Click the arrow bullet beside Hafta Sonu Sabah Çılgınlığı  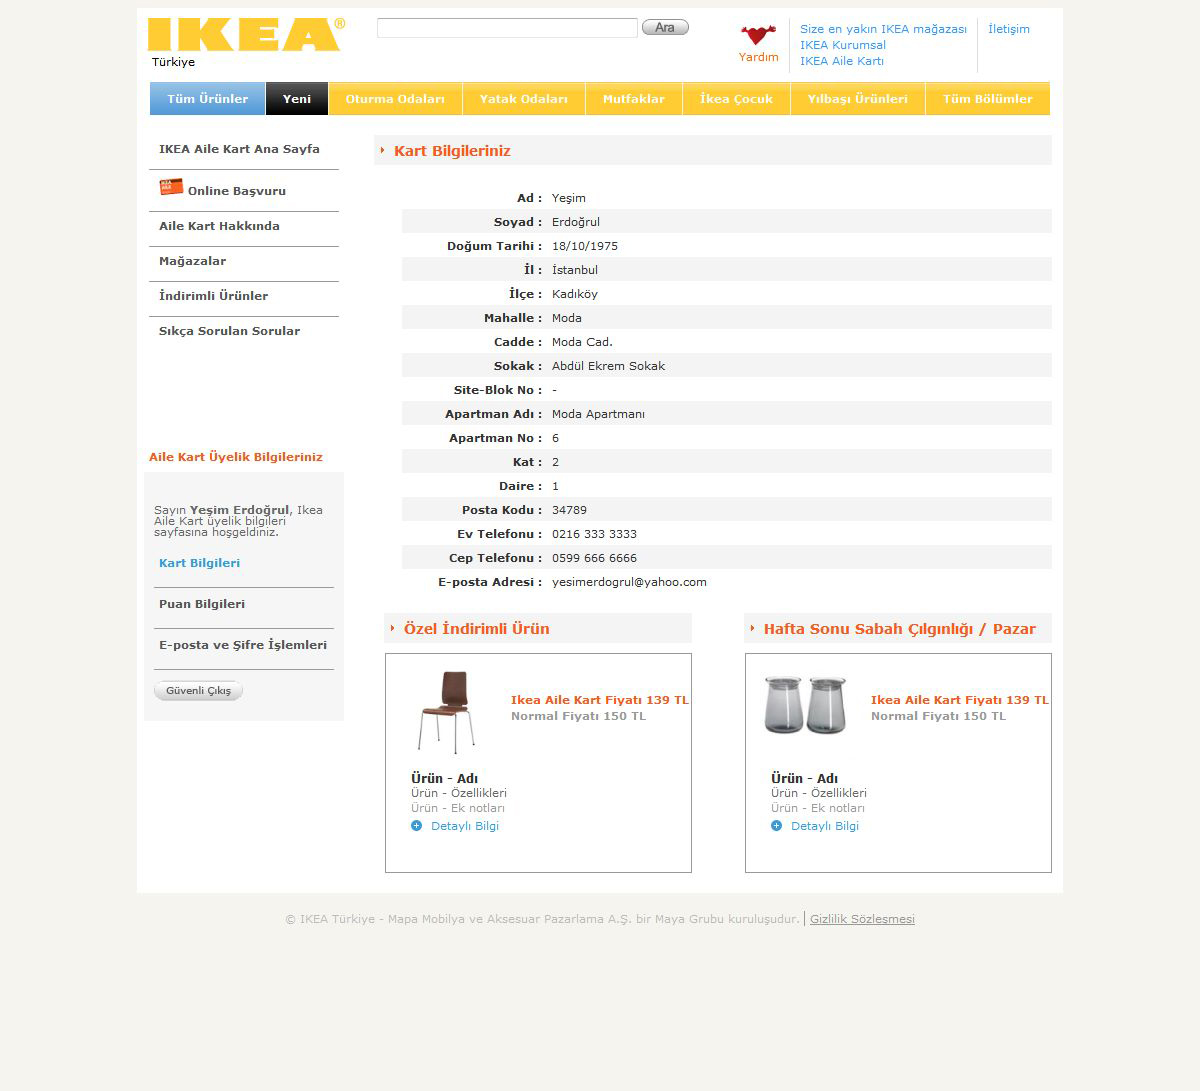752,628
